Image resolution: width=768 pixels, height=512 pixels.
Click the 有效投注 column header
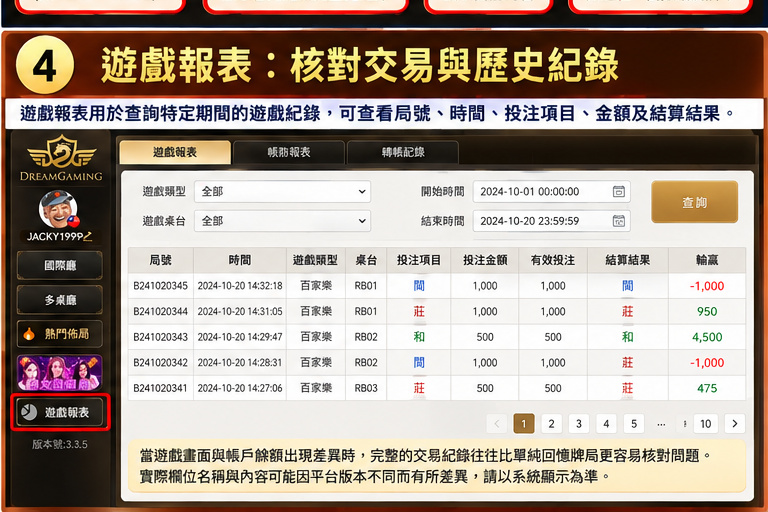click(x=553, y=260)
